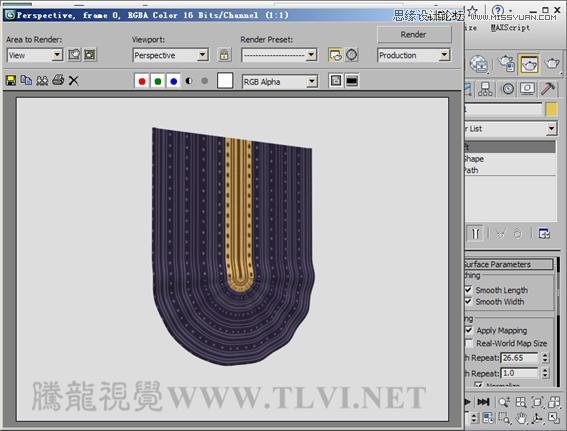The image size is (567, 431).
Task: Enable the red channel
Action: point(142,81)
